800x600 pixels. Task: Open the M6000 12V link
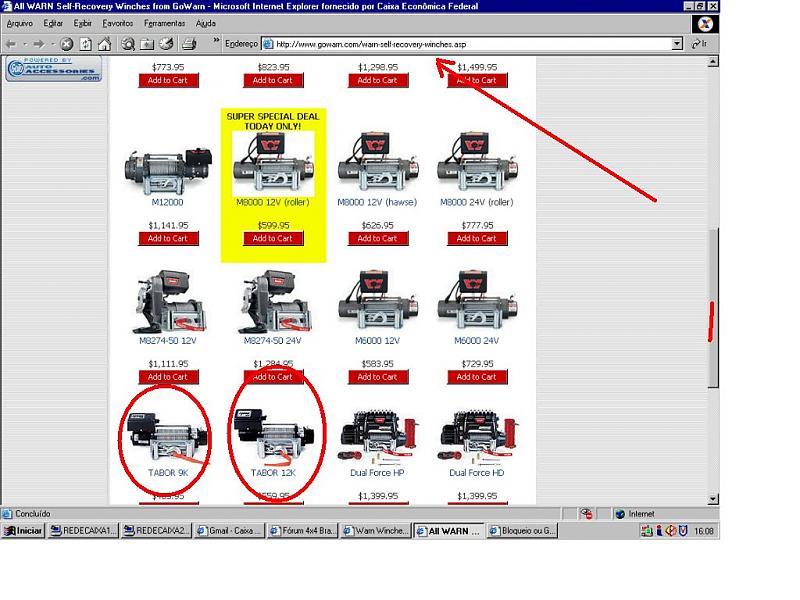377,341
